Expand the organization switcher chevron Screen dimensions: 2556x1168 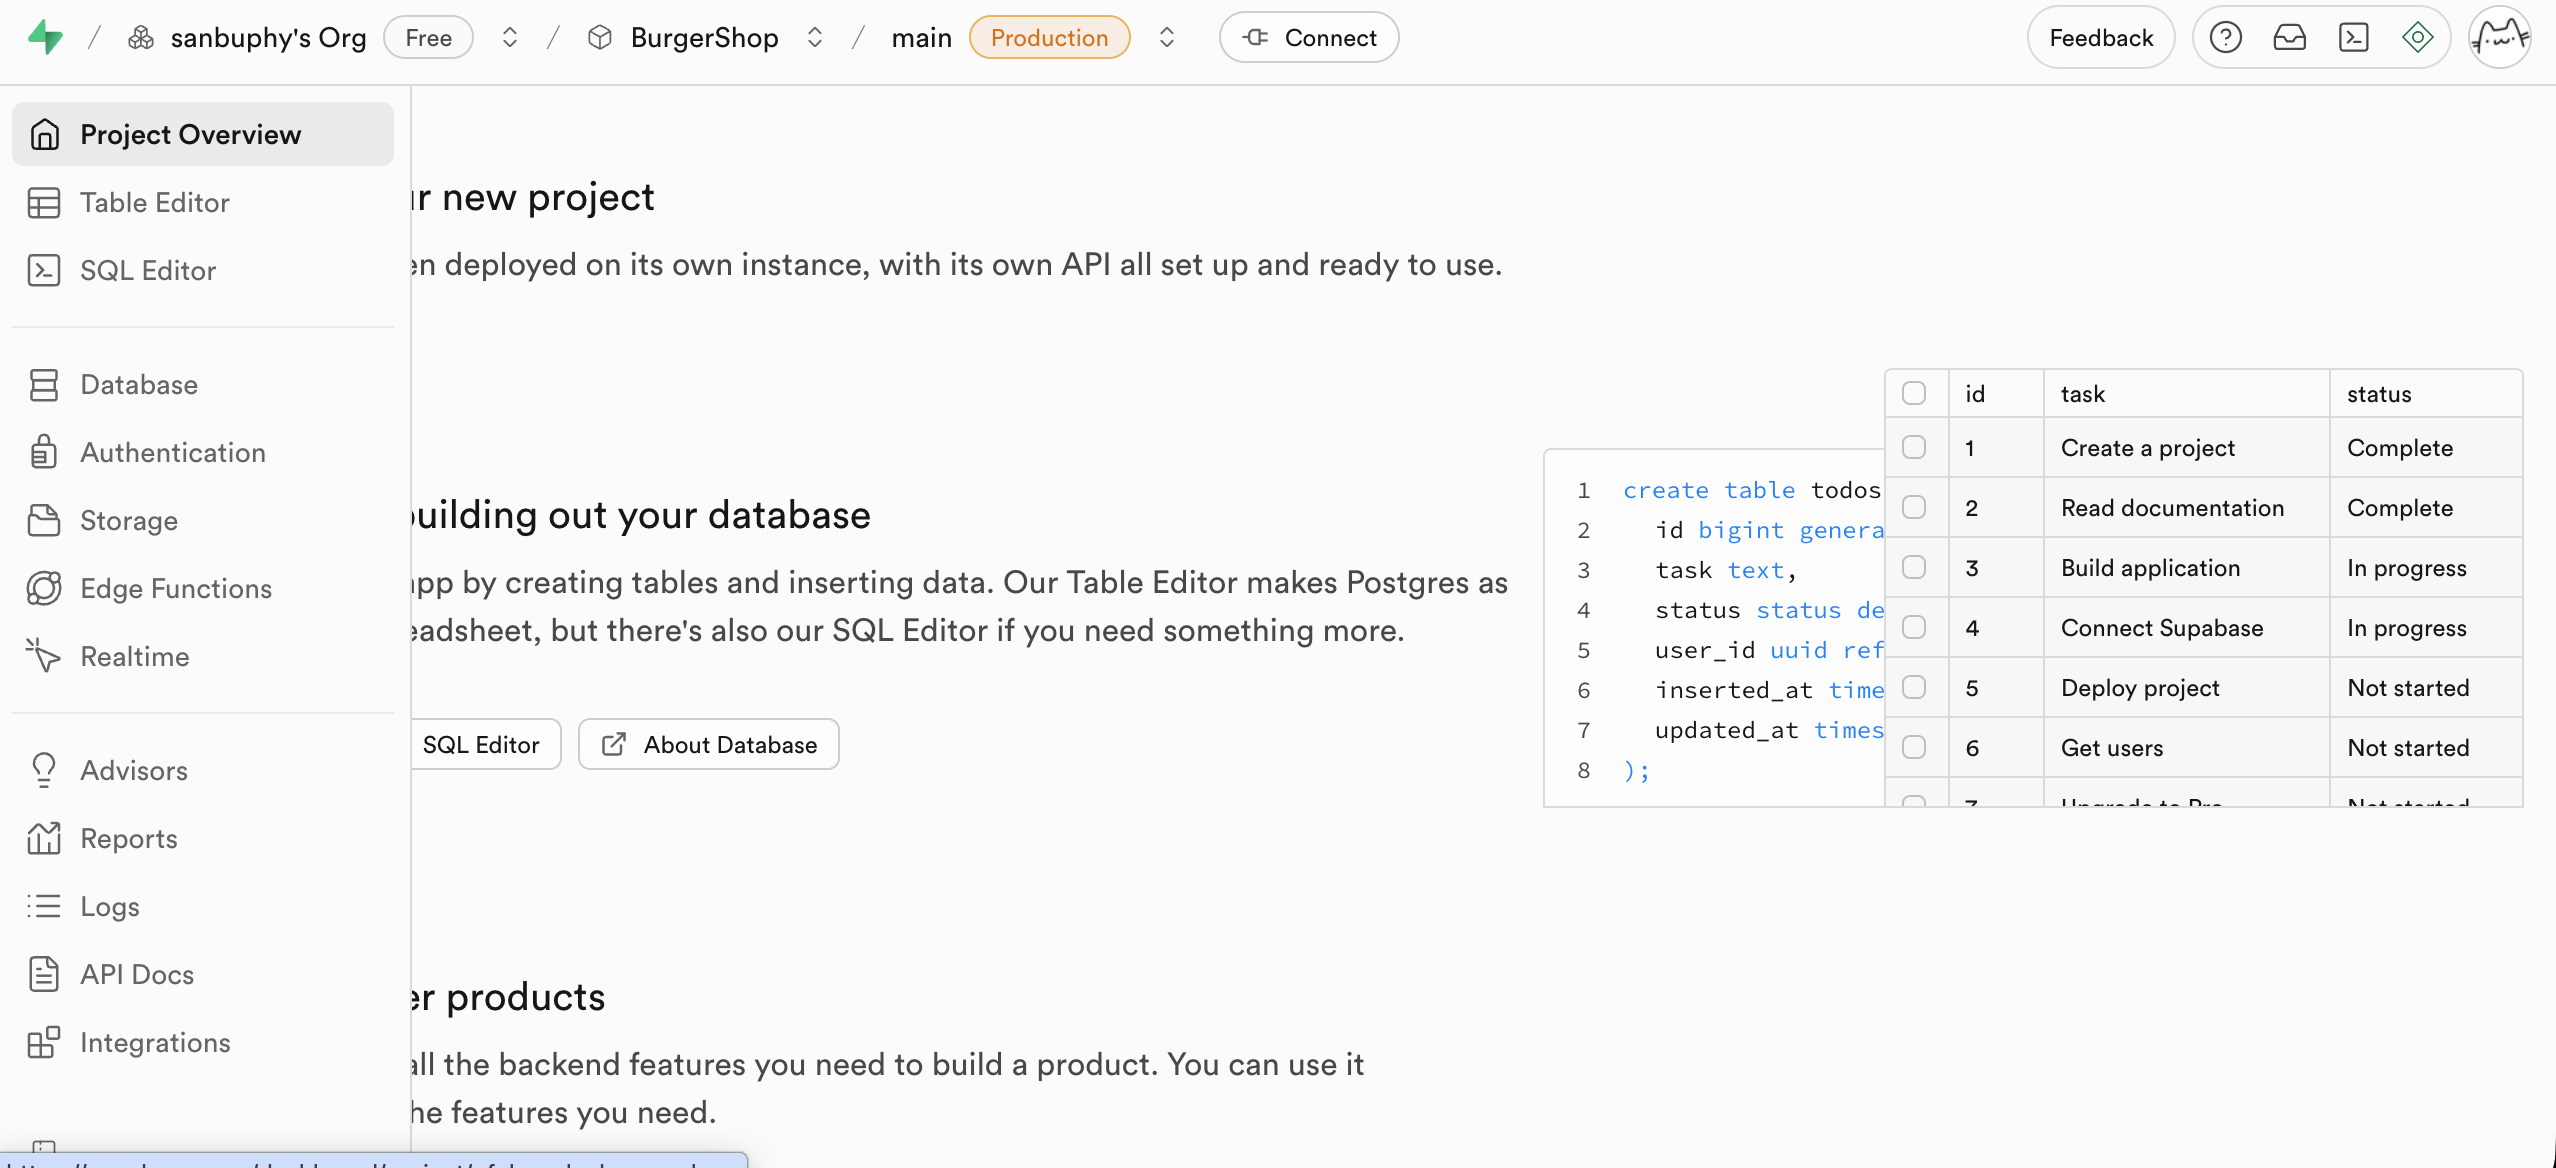510,38
